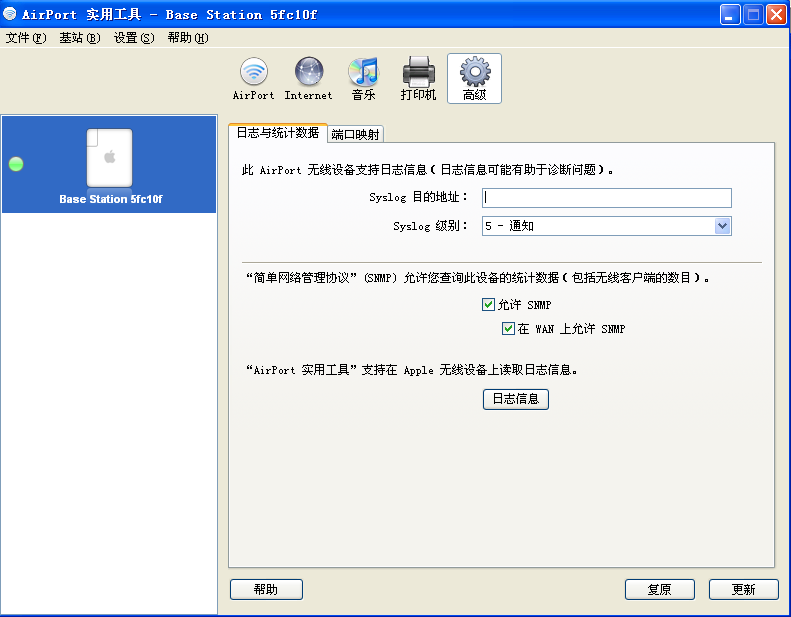Screen dimensions: 791x617
Task: Maximize the AirPort utility window
Action: pos(753,15)
